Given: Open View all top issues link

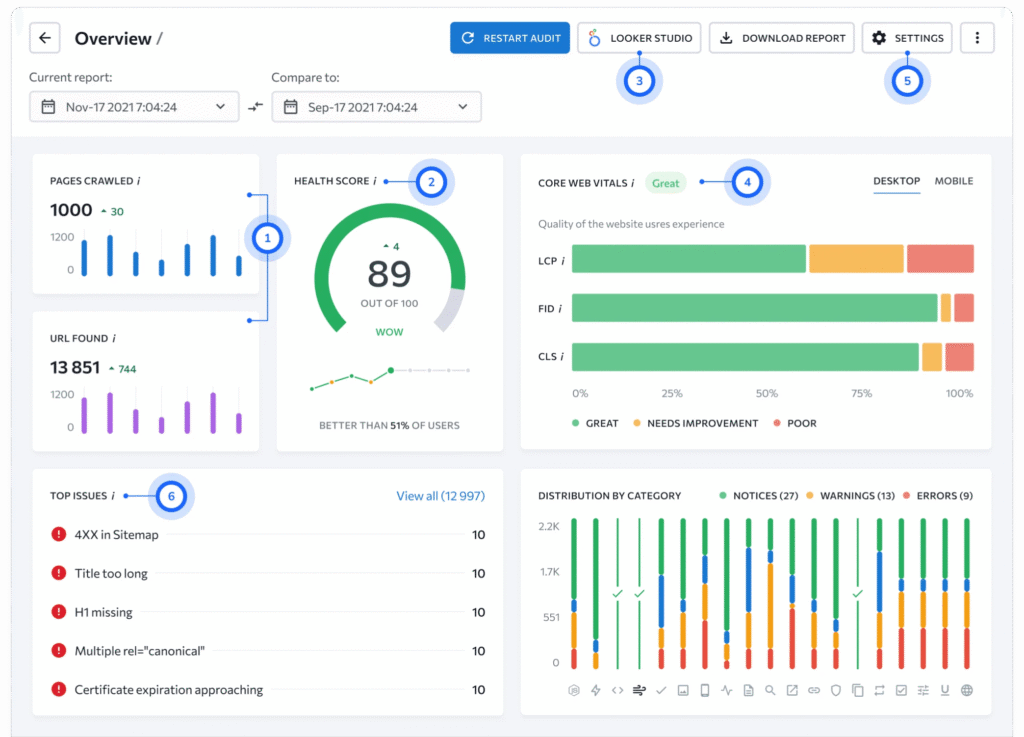Looking at the screenshot, I should tap(440, 495).
